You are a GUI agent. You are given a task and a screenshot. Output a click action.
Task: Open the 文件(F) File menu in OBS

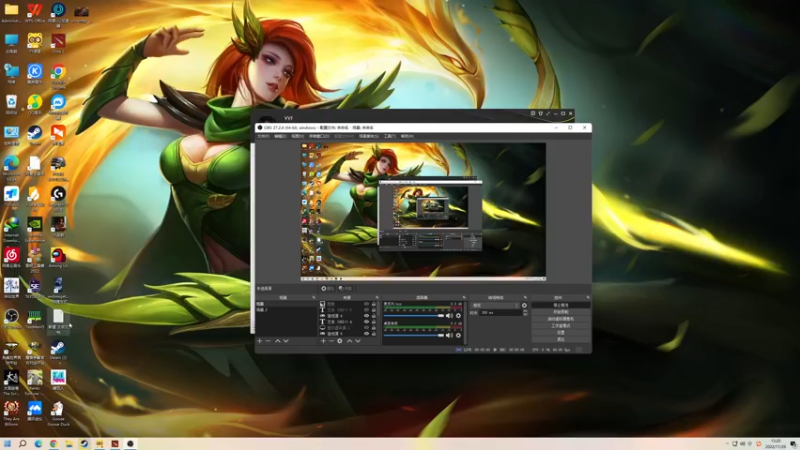click(x=263, y=136)
